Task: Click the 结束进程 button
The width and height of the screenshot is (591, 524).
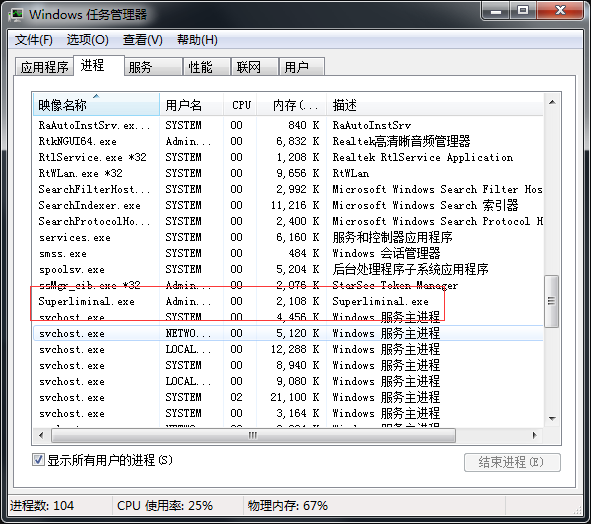Action: coord(512,462)
